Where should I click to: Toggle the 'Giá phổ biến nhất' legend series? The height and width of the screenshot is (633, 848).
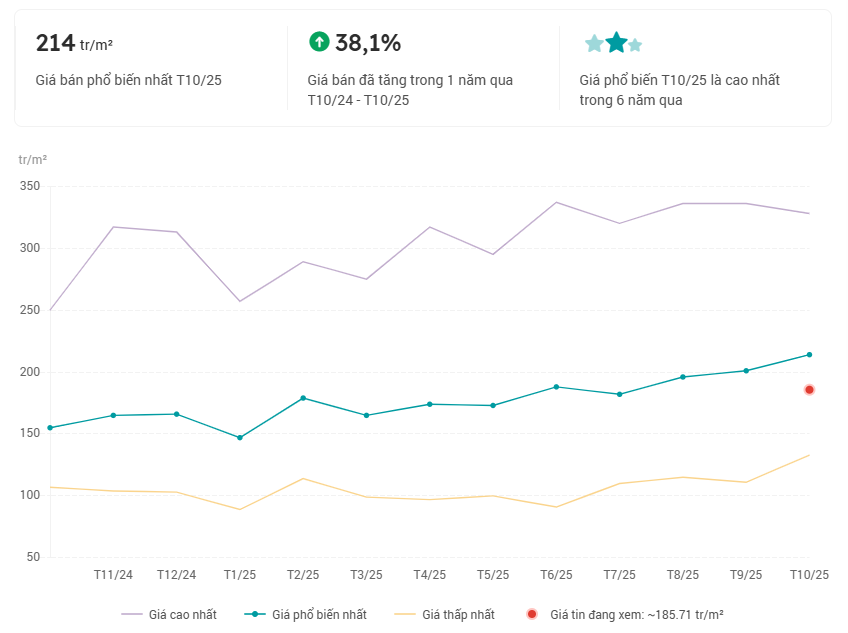(305, 614)
